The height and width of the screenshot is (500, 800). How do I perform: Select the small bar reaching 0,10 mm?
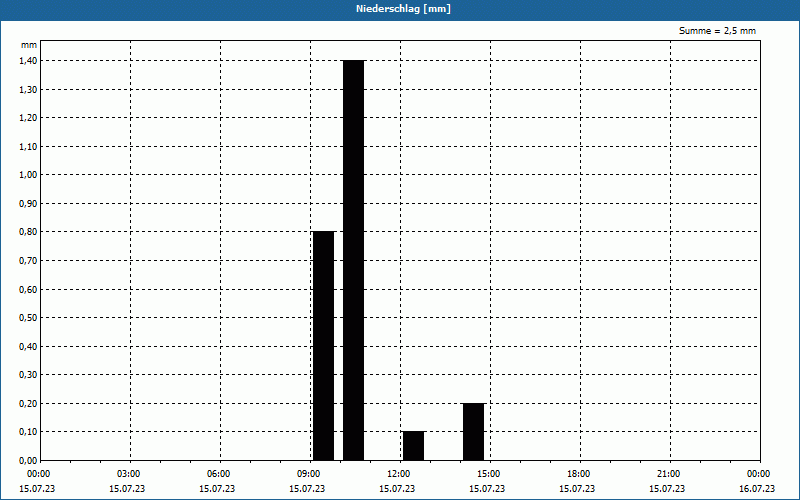pos(413,446)
